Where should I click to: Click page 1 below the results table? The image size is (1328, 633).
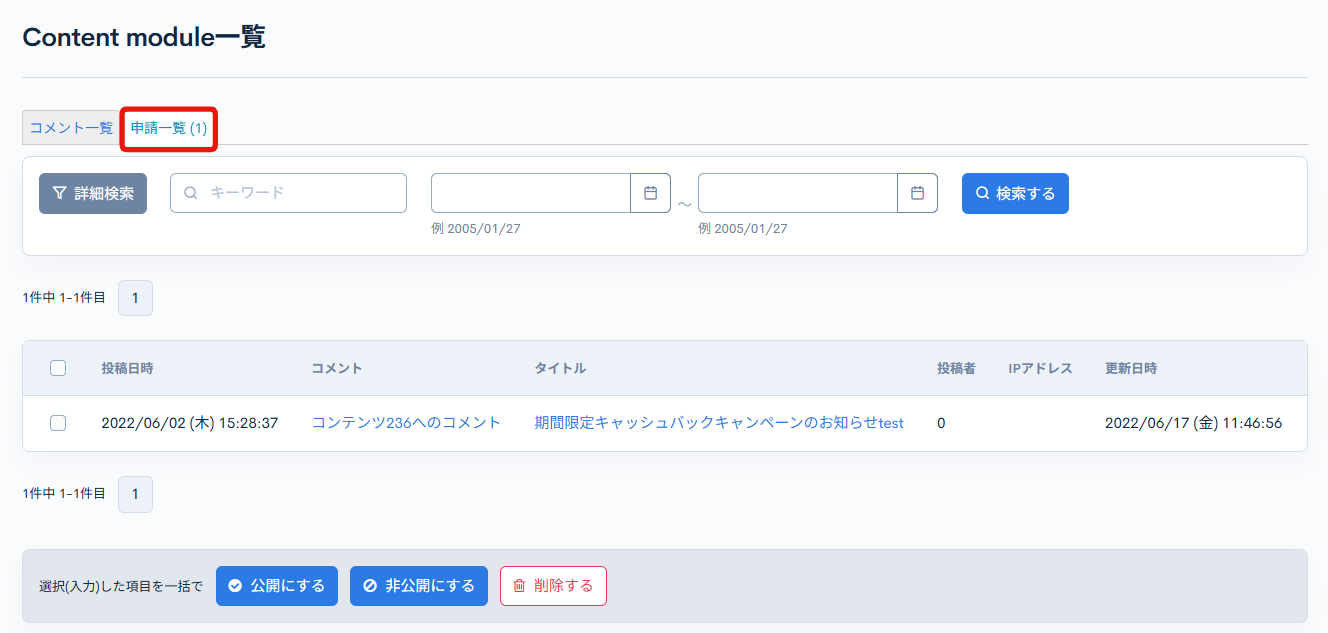coord(135,493)
